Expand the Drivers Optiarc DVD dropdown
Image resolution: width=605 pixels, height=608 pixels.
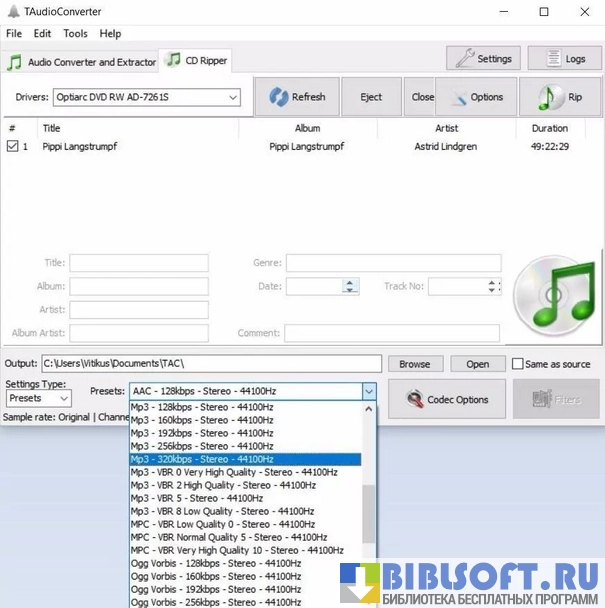233,97
